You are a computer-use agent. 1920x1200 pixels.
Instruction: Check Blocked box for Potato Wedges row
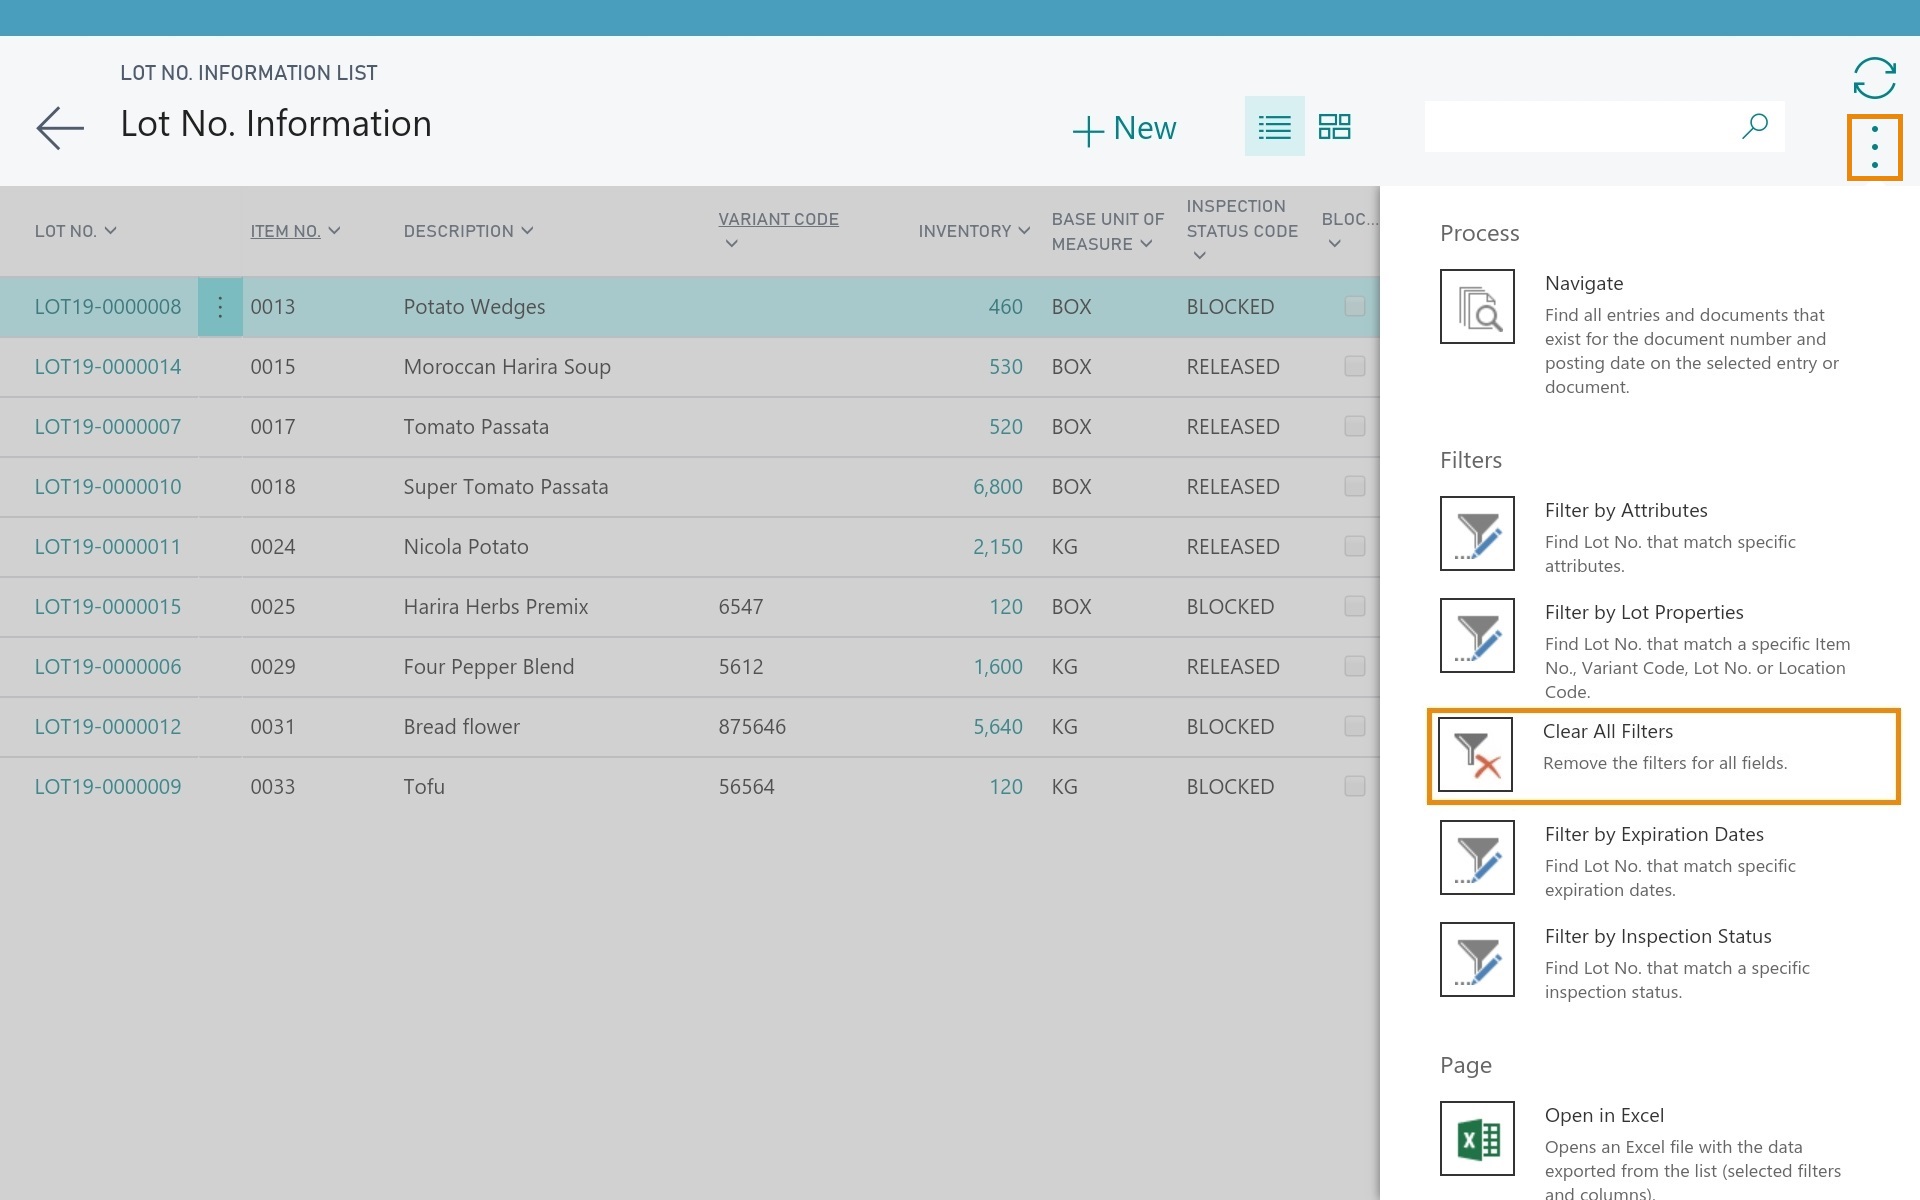coord(1354,307)
